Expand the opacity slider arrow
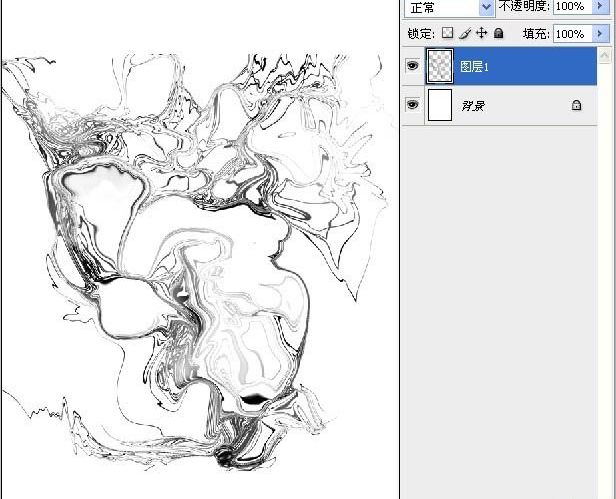This screenshot has width=616, height=499. [x=600, y=6]
